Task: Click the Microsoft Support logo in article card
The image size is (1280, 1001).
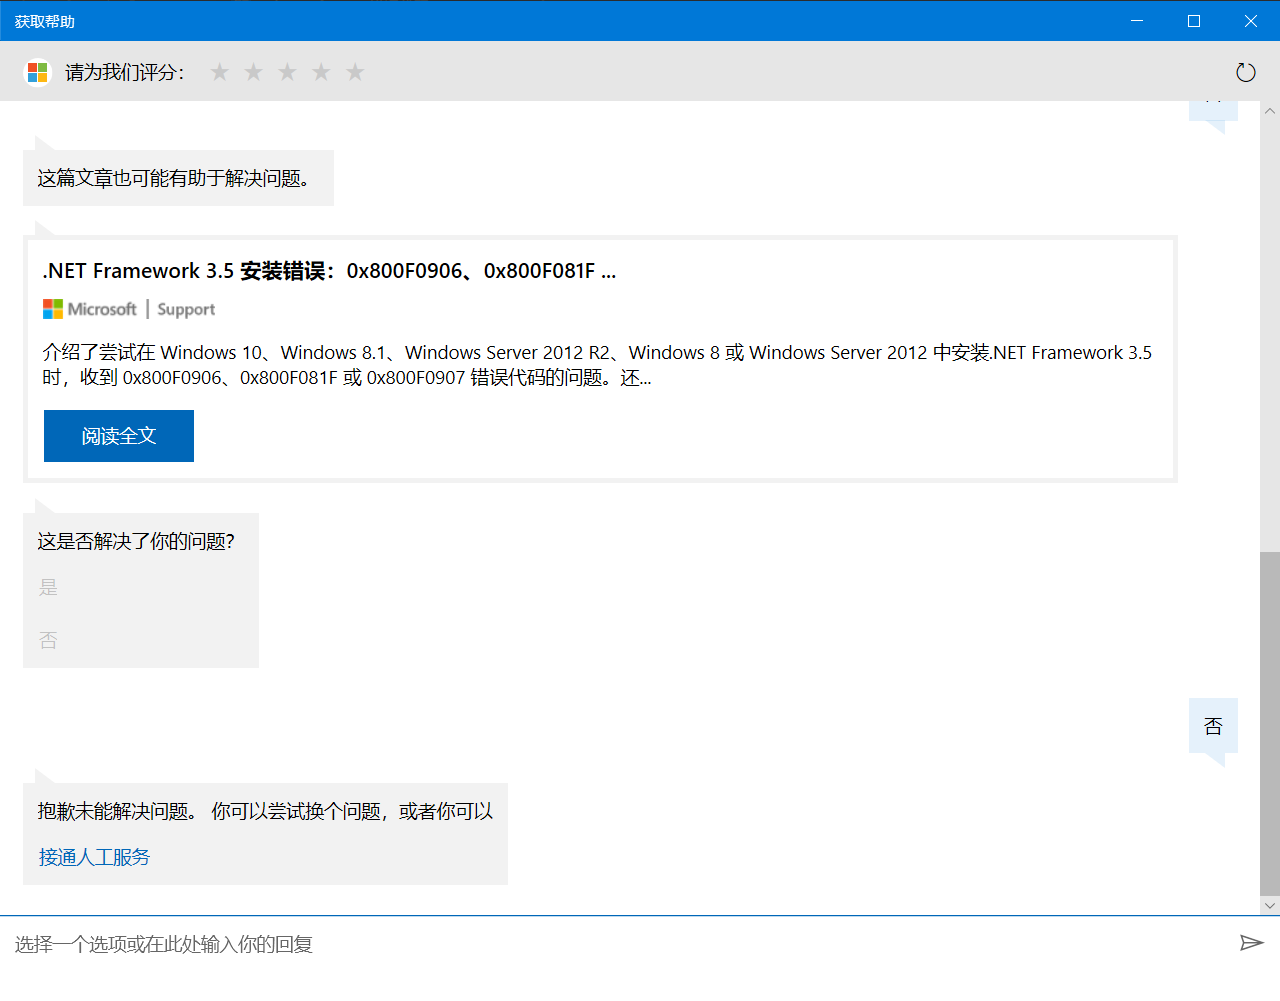Action: click(x=129, y=309)
